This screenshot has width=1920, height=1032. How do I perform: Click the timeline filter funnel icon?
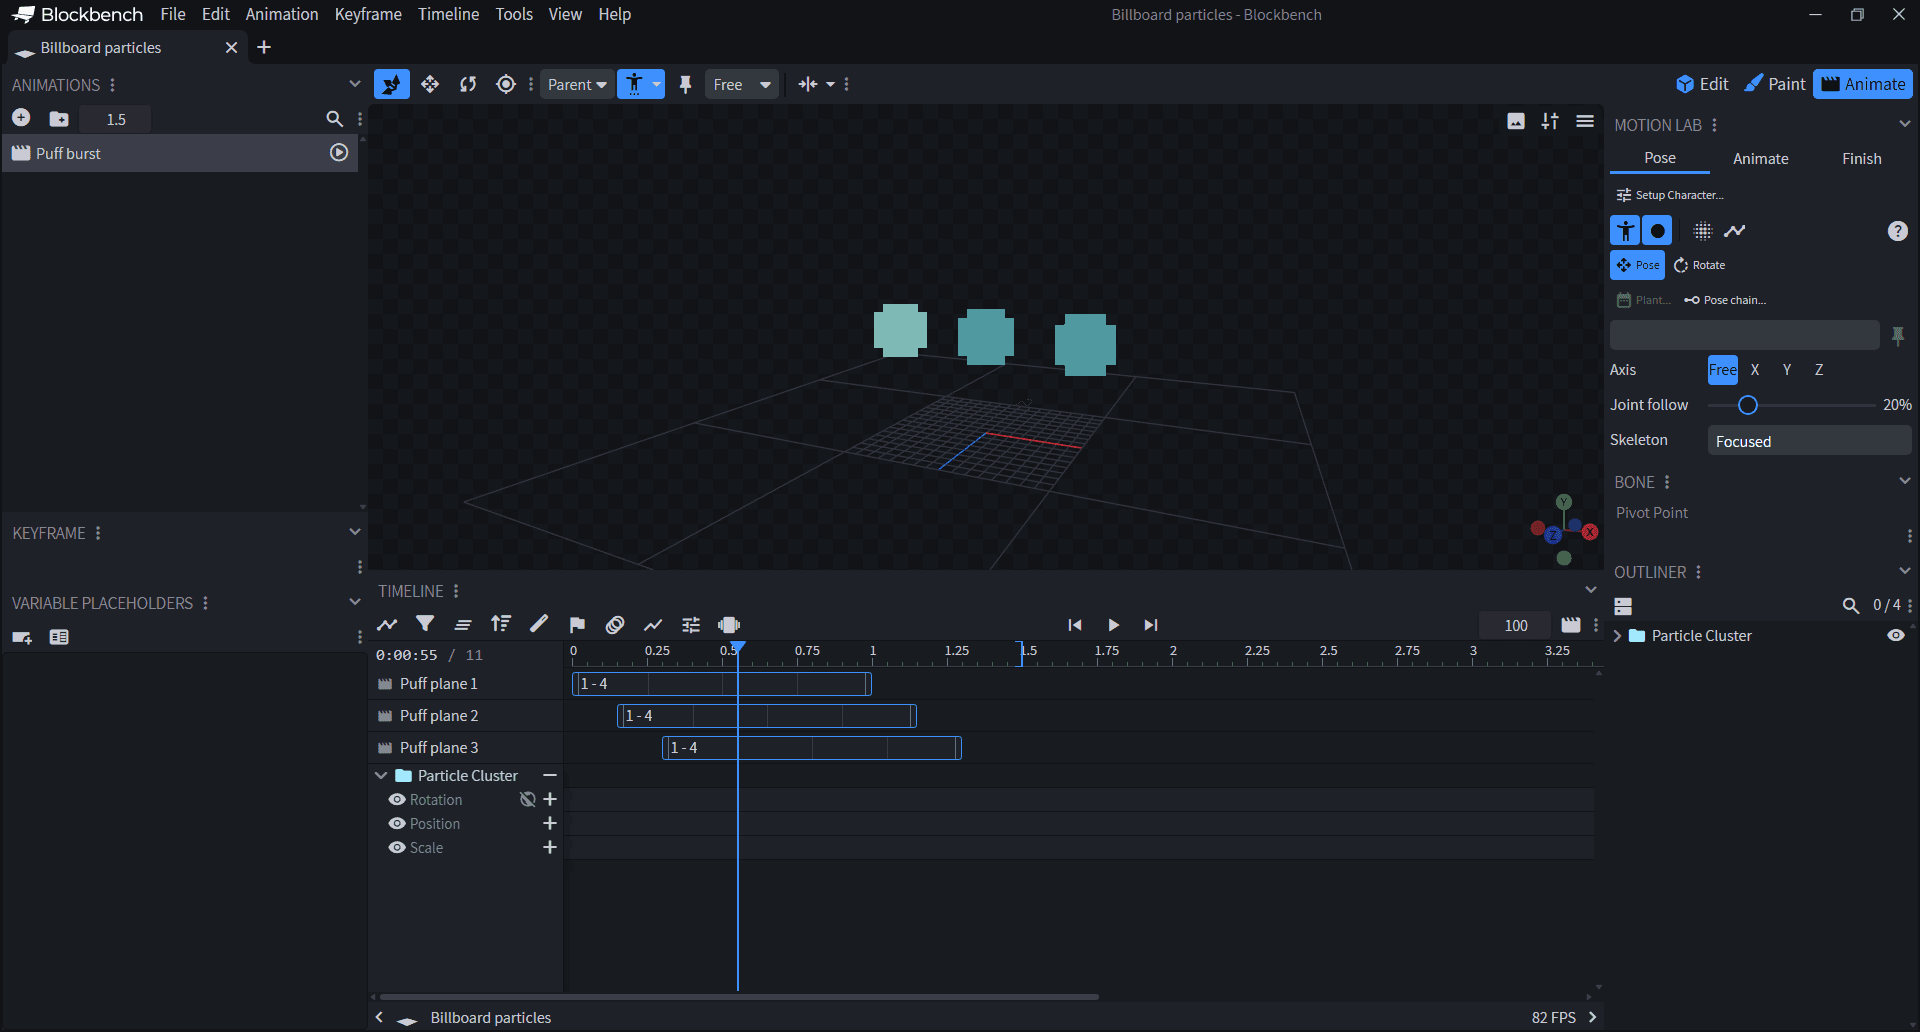click(x=425, y=624)
